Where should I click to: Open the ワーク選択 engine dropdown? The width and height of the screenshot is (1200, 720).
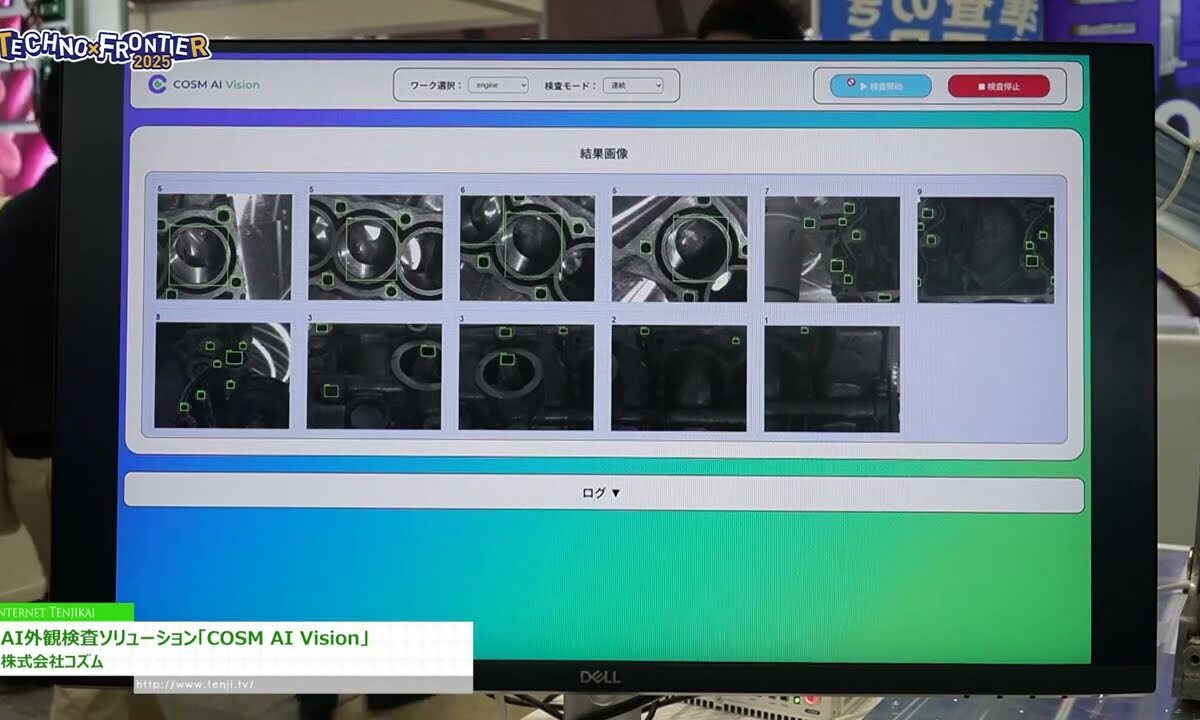coord(498,86)
